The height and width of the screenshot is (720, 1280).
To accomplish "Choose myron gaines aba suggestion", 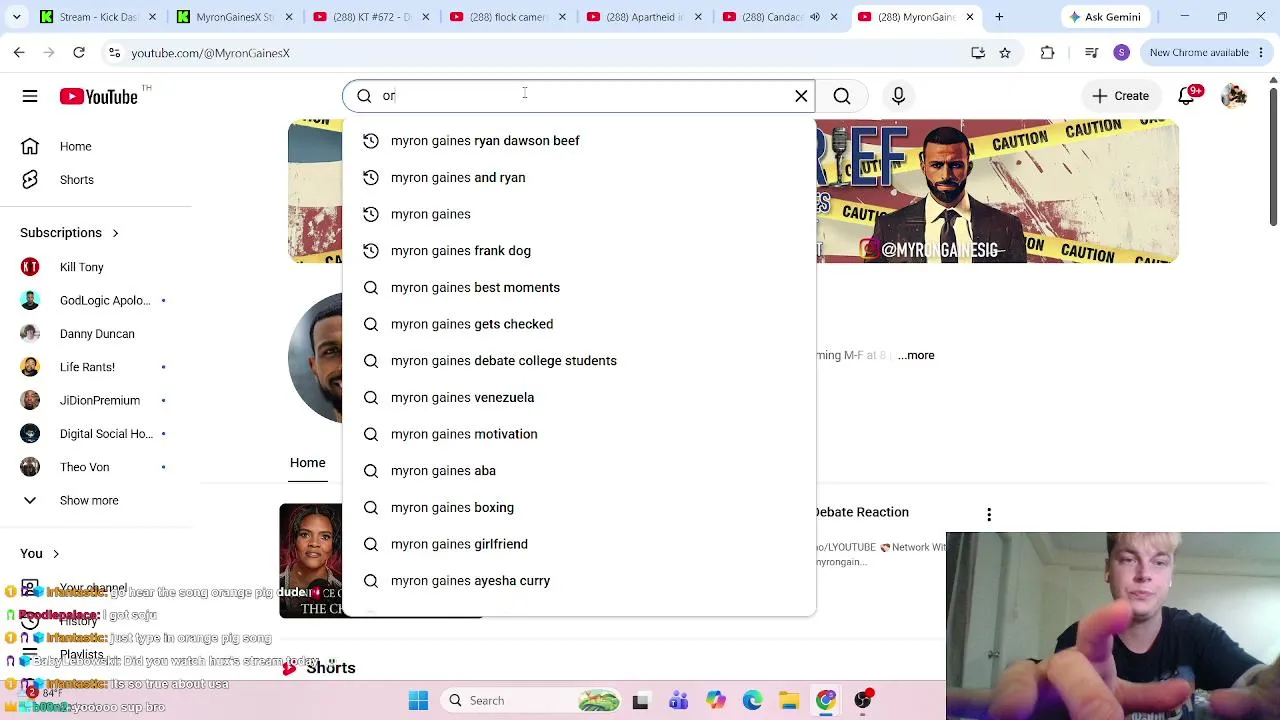I will pyautogui.click(x=579, y=471).
